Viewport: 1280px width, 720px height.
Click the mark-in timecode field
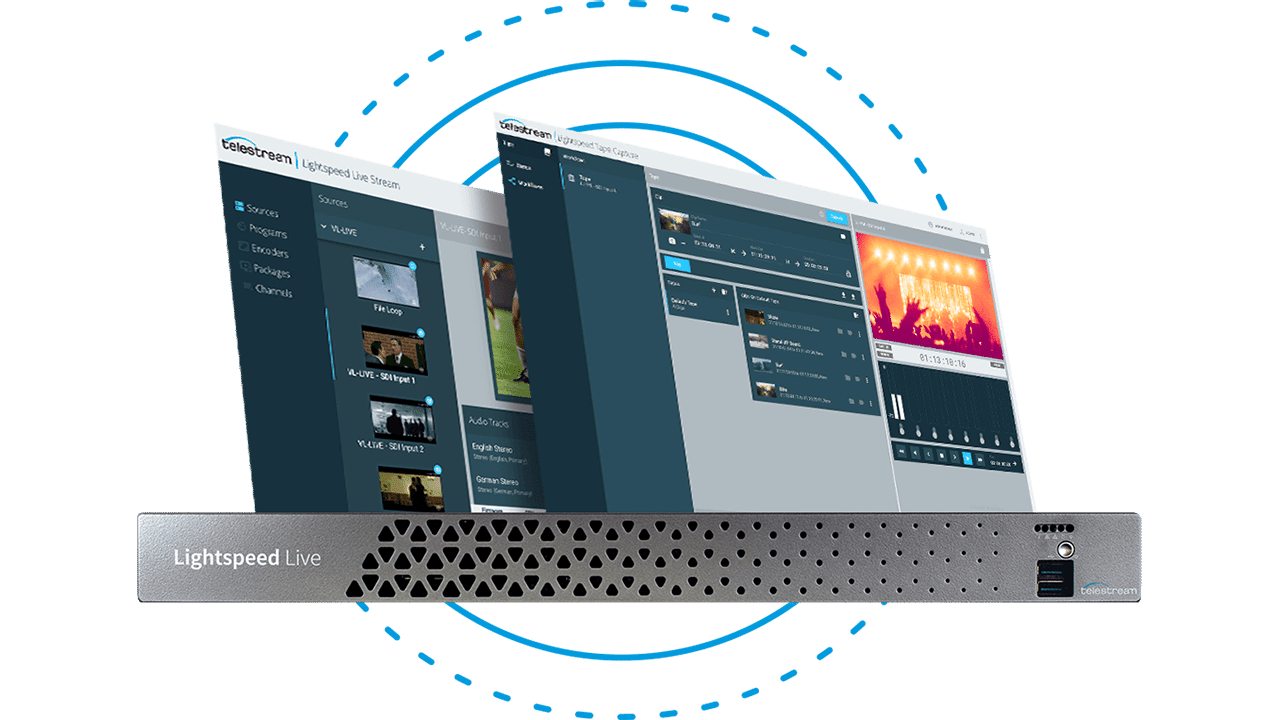708,244
